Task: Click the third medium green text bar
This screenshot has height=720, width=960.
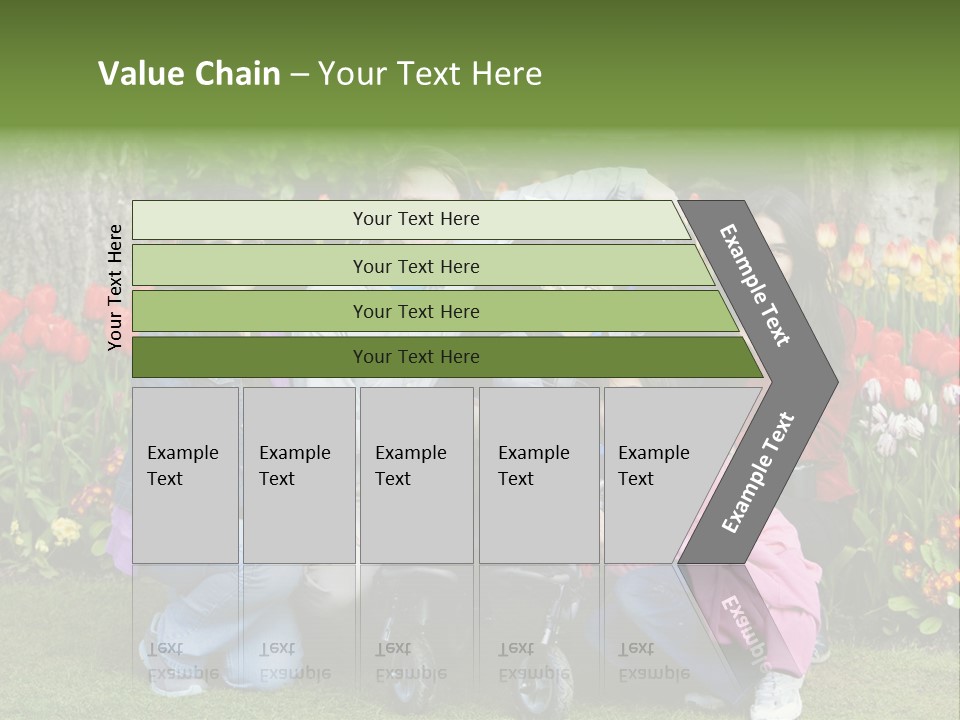Action: (x=415, y=311)
